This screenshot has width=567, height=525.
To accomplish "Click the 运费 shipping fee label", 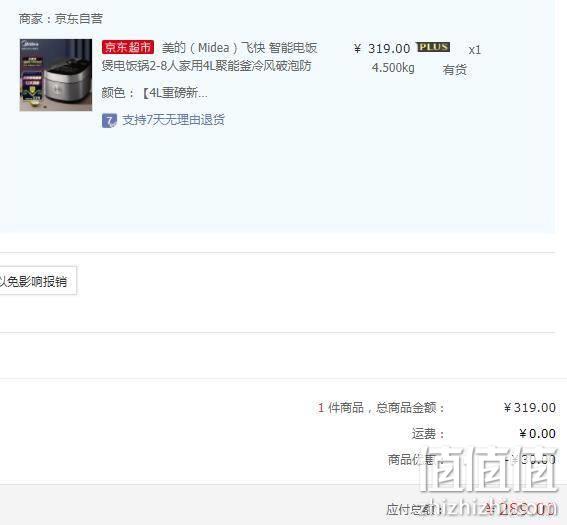I will coord(427,434).
